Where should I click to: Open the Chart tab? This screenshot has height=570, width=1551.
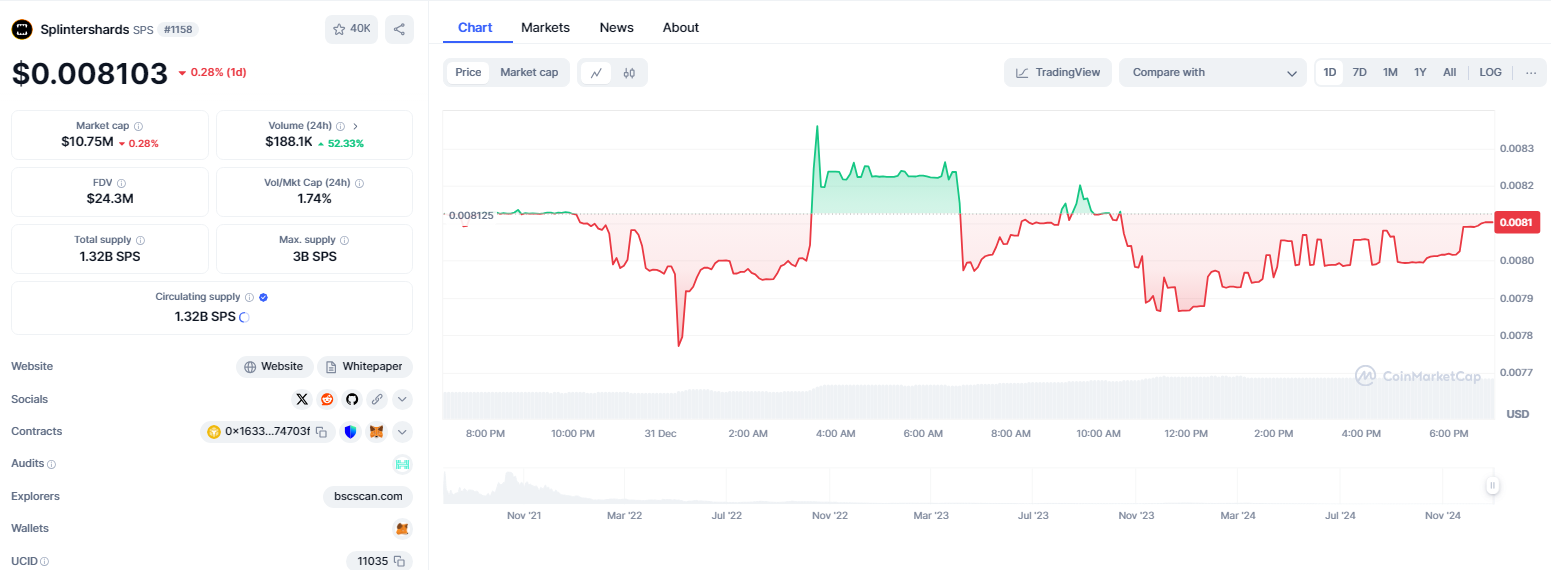475,27
